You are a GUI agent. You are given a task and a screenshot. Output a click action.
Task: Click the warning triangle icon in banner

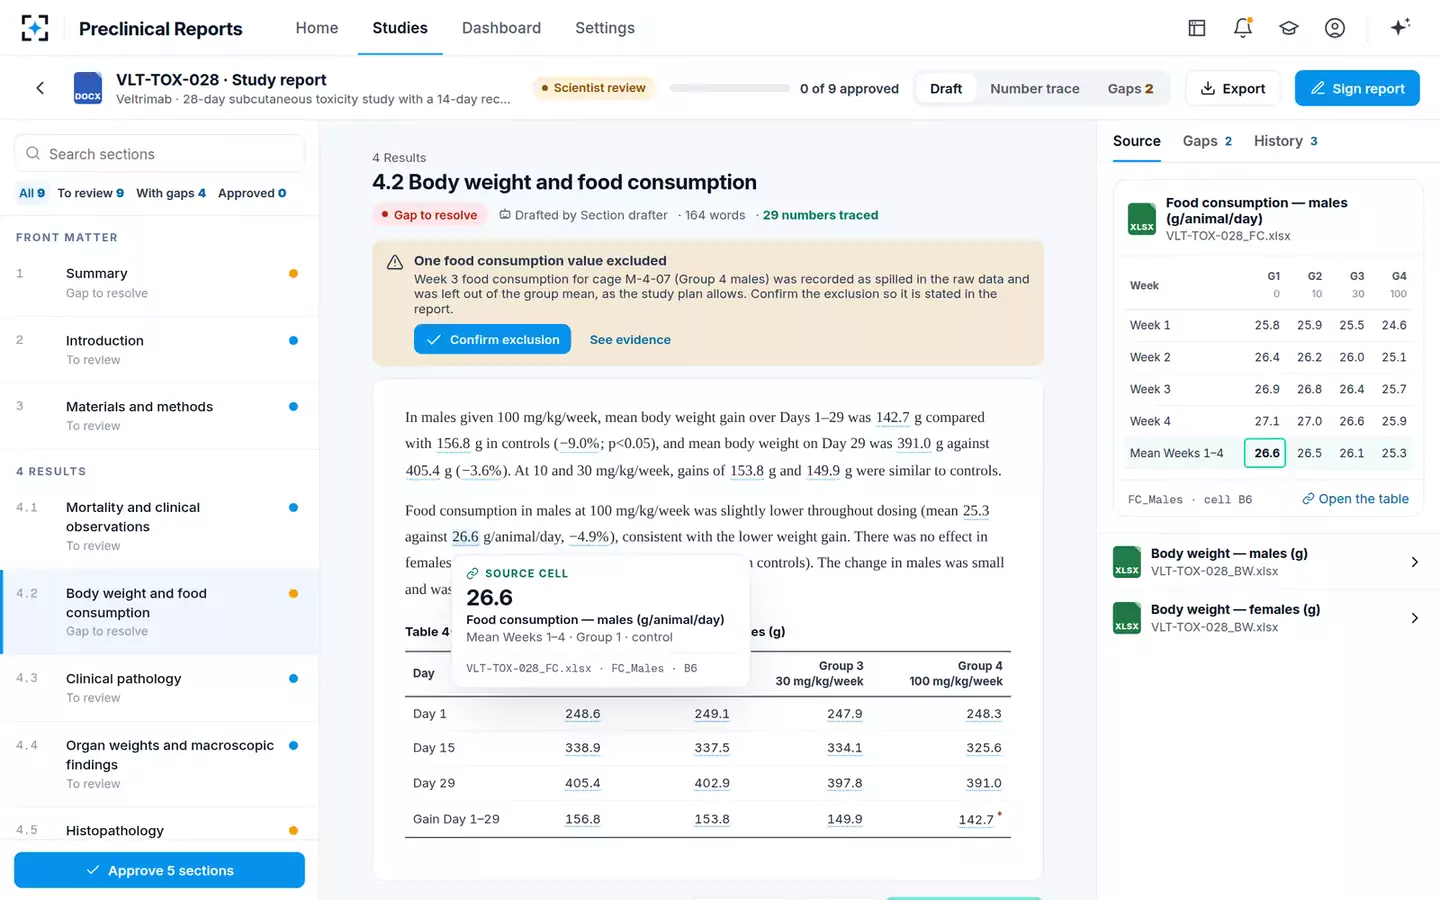click(x=395, y=262)
